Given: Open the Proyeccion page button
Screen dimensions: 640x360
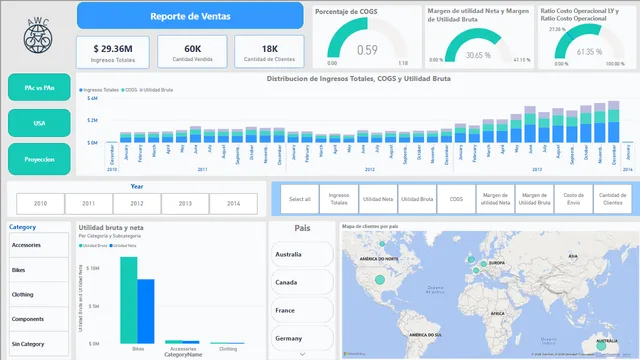Looking at the screenshot, I should pyautogui.click(x=39, y=159).
